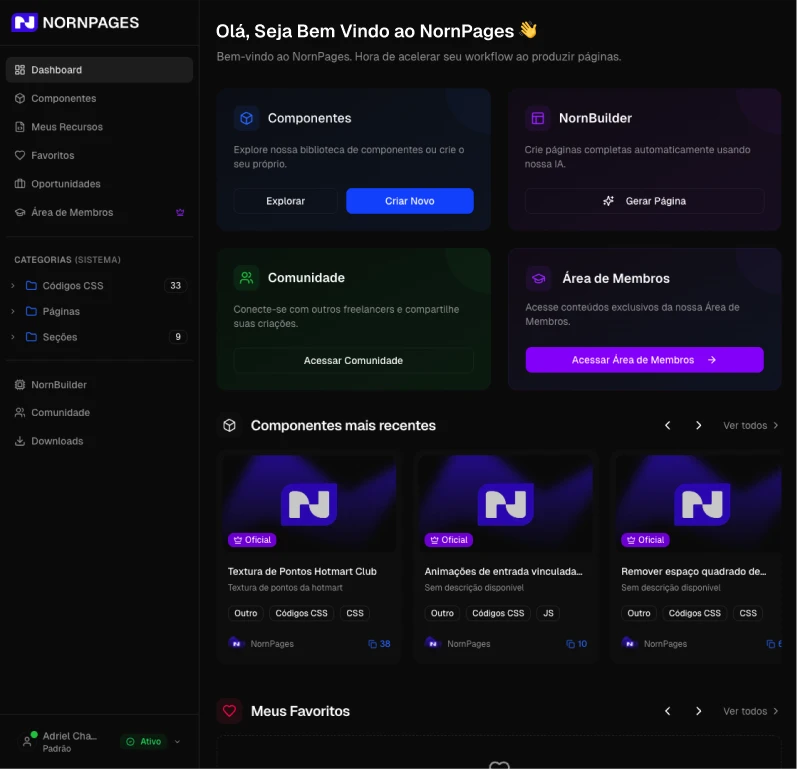Click the Meus Recursos file icon
This screenshot has height=769, width=797.
(20, 127)
